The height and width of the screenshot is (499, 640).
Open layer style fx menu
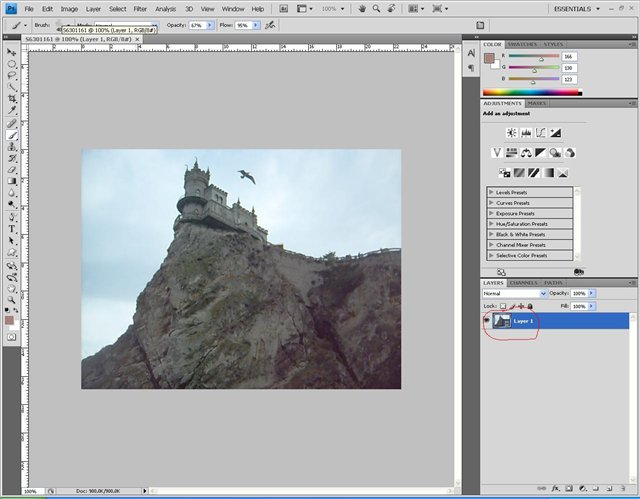point(556,488)
